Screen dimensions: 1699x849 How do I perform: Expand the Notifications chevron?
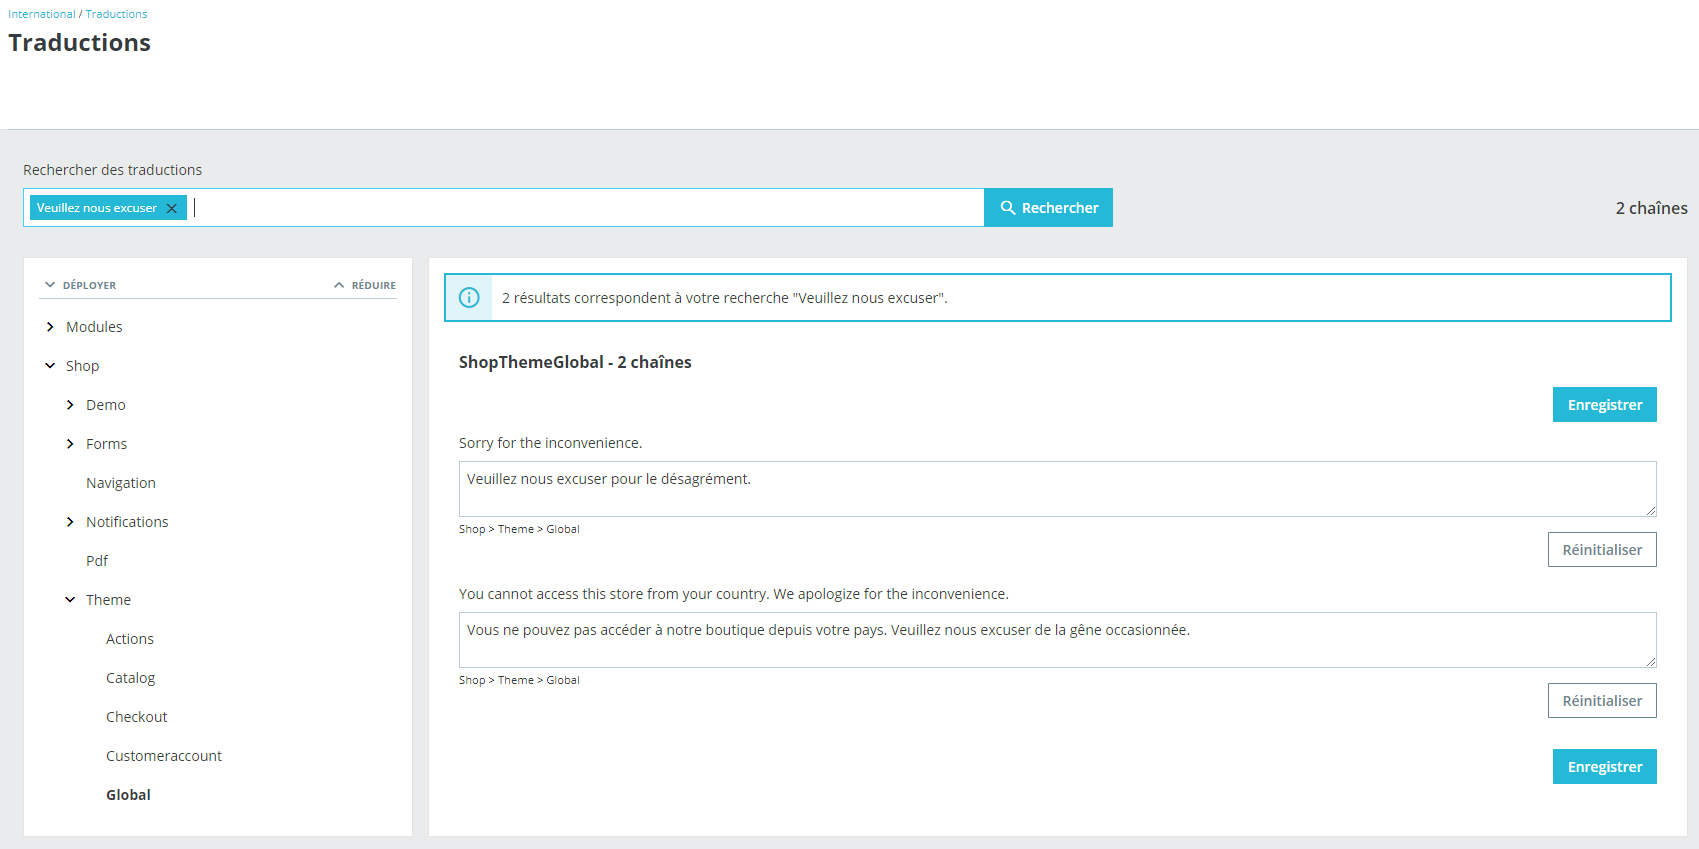70,522
